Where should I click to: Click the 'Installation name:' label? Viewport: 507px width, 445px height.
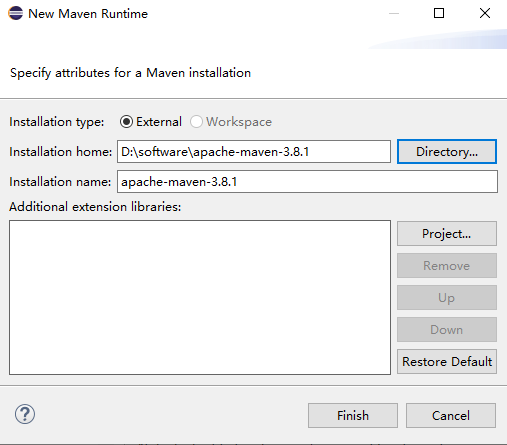pyautogui.click(x=60, y=182)
